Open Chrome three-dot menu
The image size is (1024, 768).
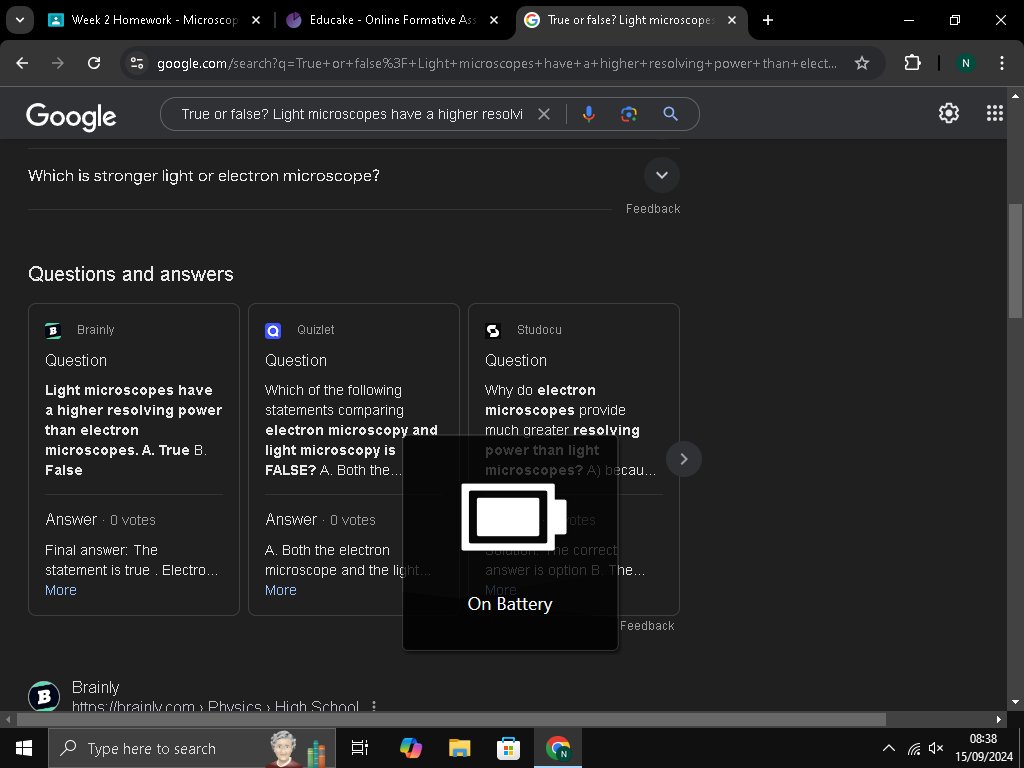[1002, 63]
